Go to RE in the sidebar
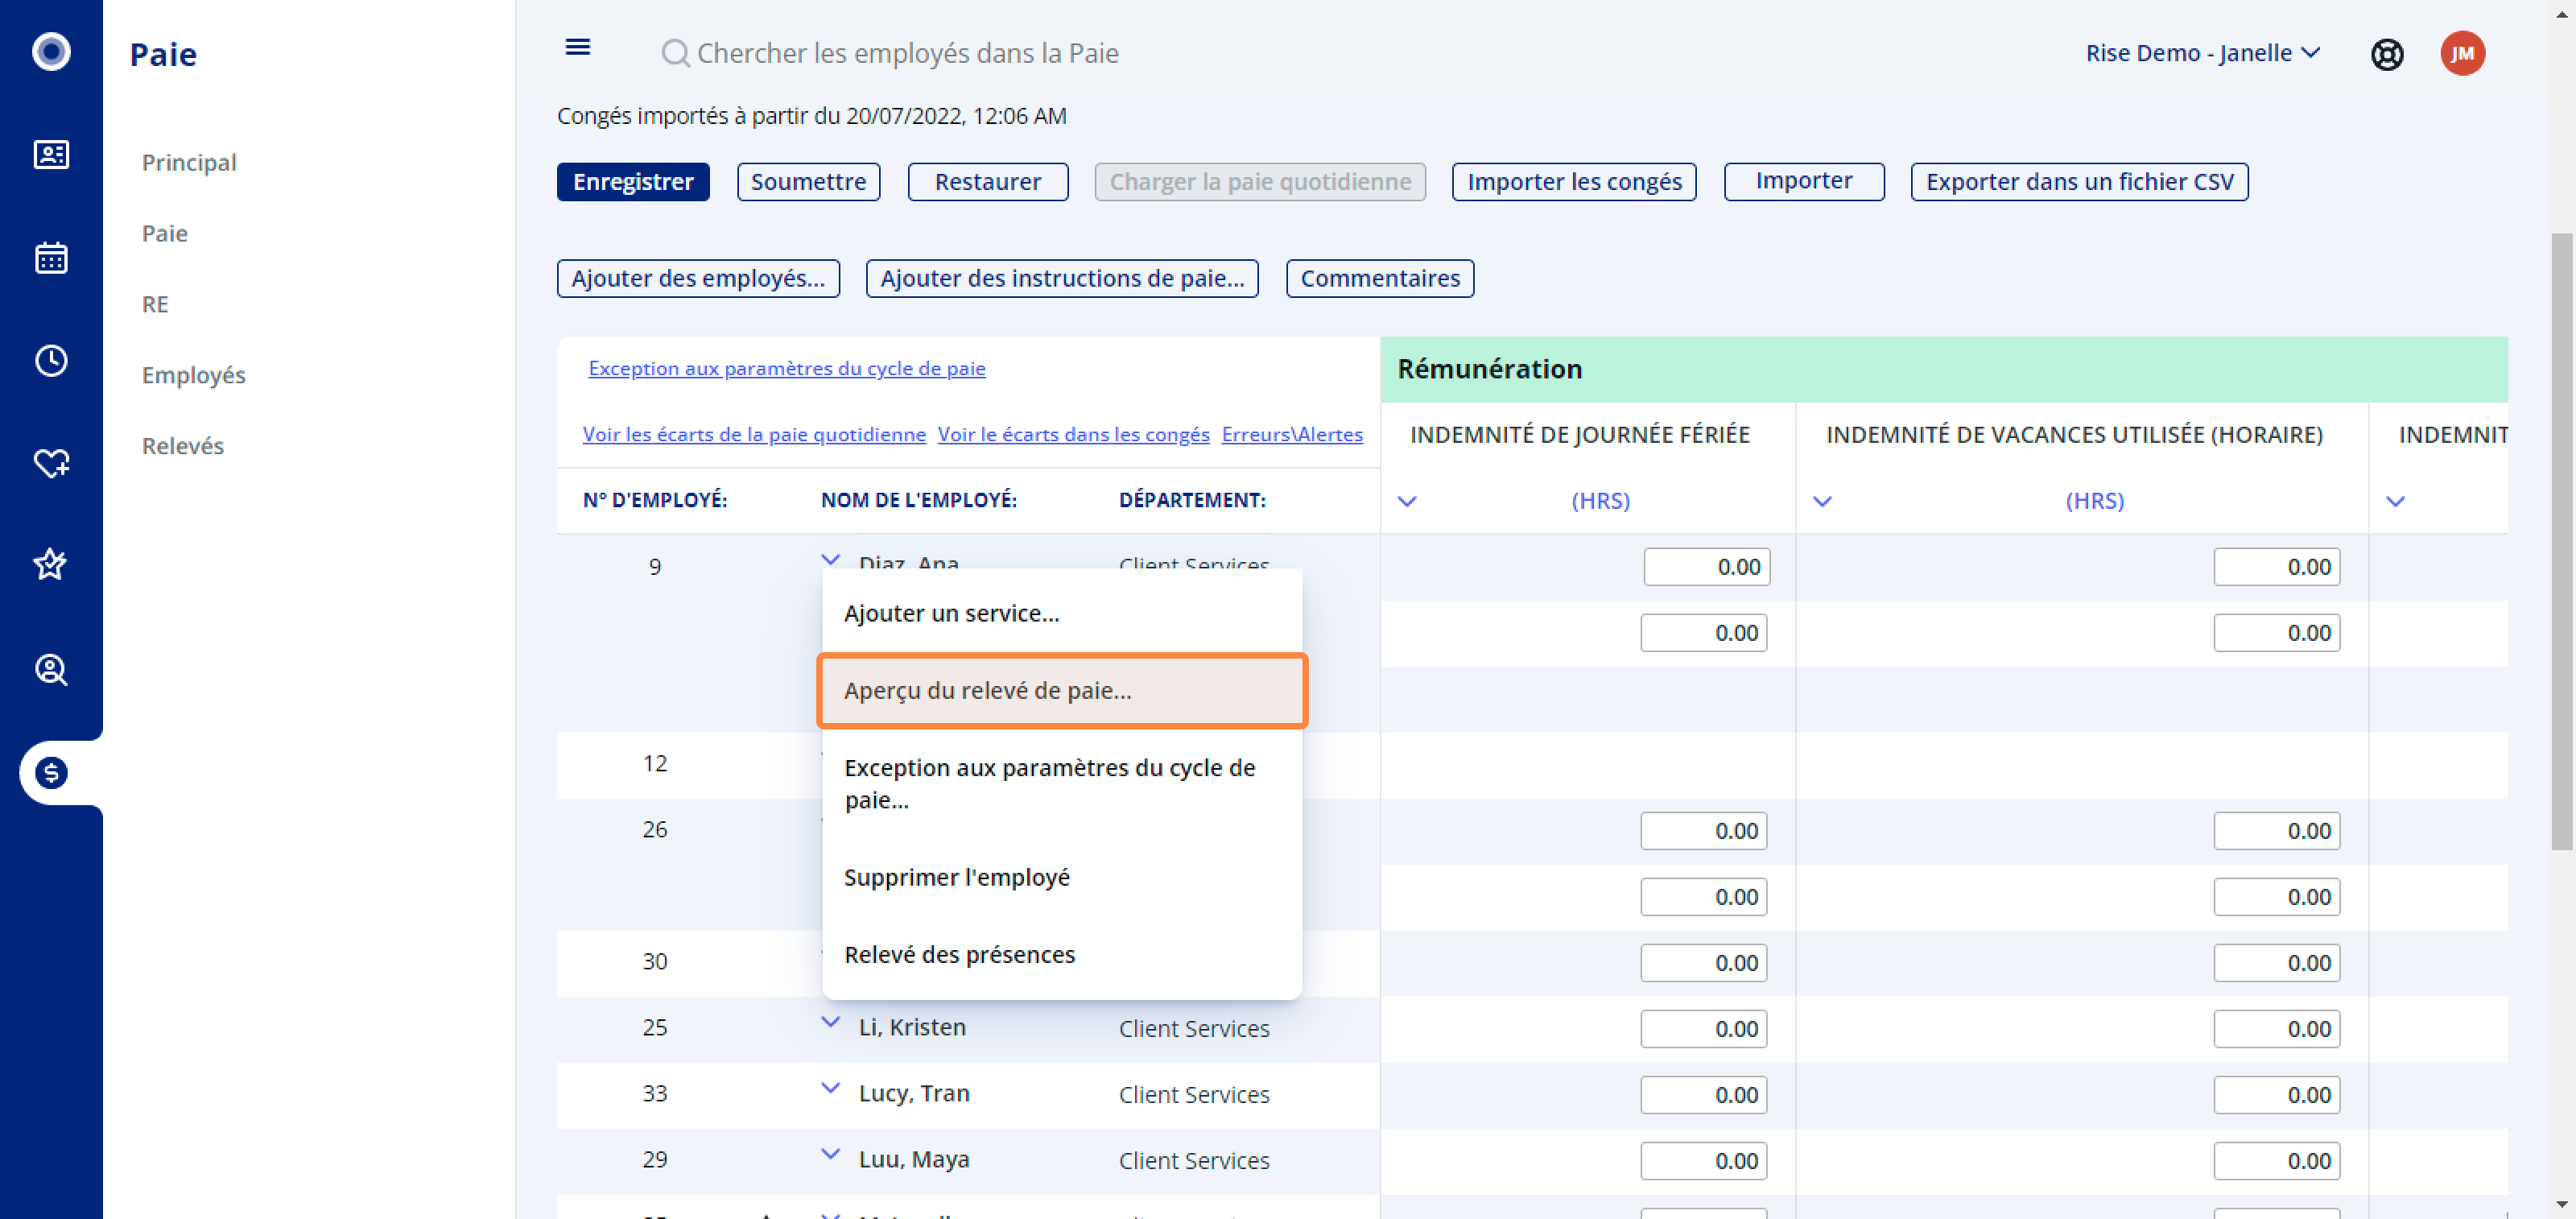The width and height of the screenshot is (2576, 1219). 155,305
